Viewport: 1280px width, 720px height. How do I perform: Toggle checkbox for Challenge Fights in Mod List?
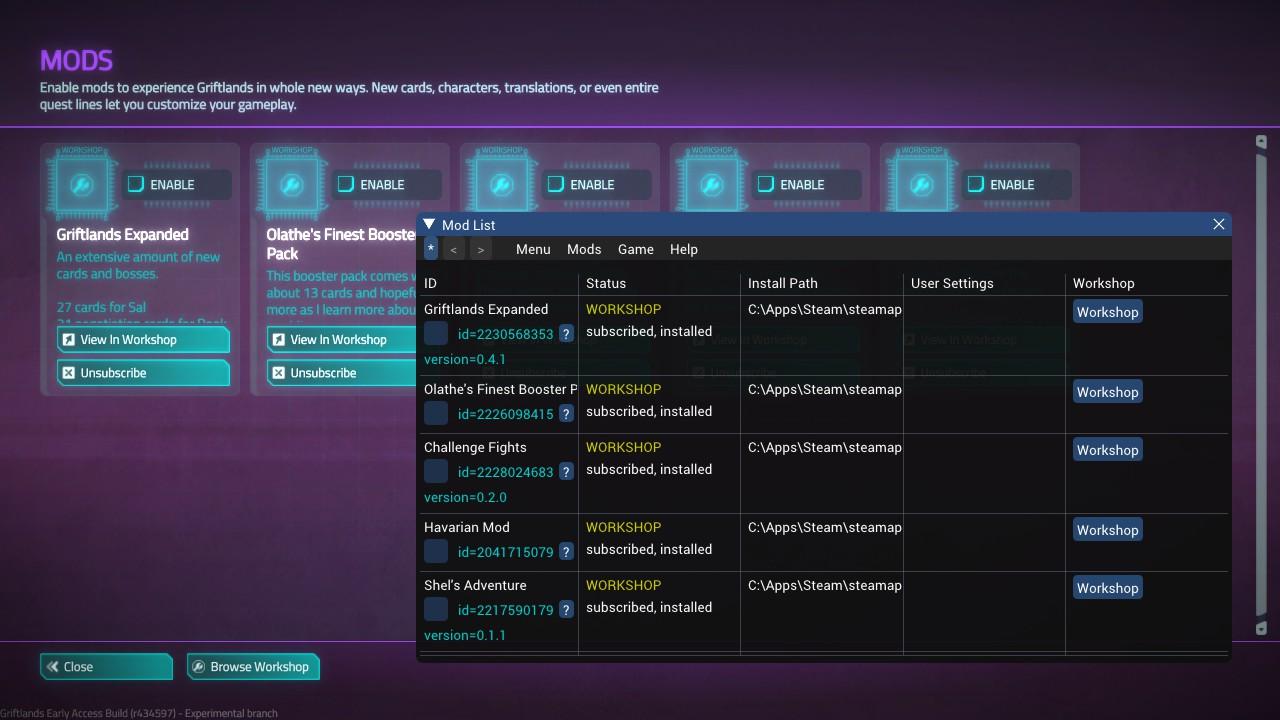pyautogui.click(x=436, y=471)
